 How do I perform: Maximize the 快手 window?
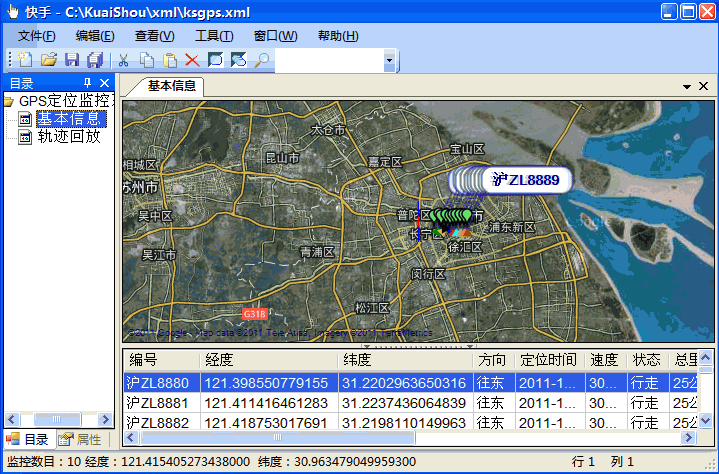pyautogui.click(x=688, y=11)
